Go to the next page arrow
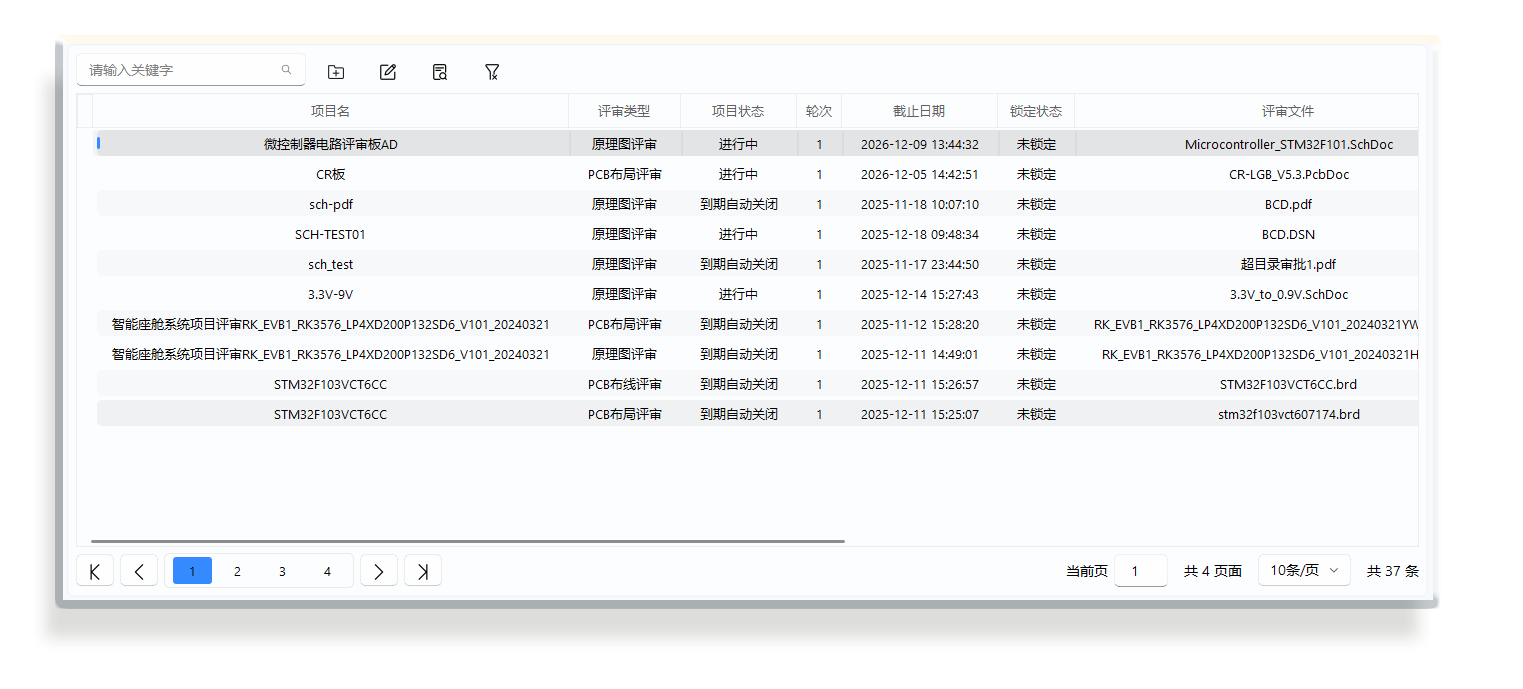Screen dimensions: 1523x689 tap(378, 571)
